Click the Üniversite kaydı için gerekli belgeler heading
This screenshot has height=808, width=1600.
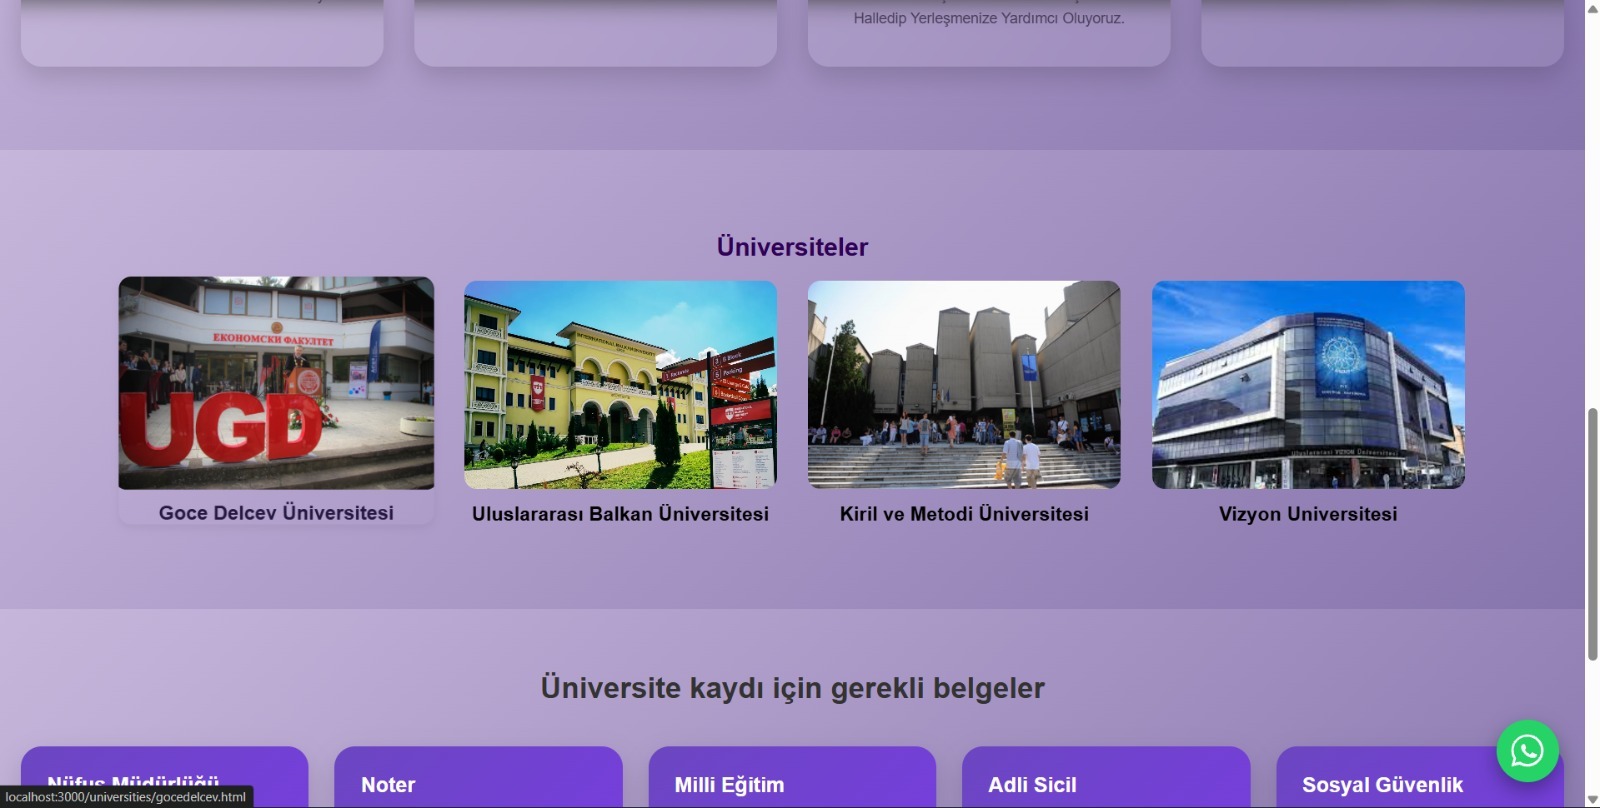coord(792,688)
